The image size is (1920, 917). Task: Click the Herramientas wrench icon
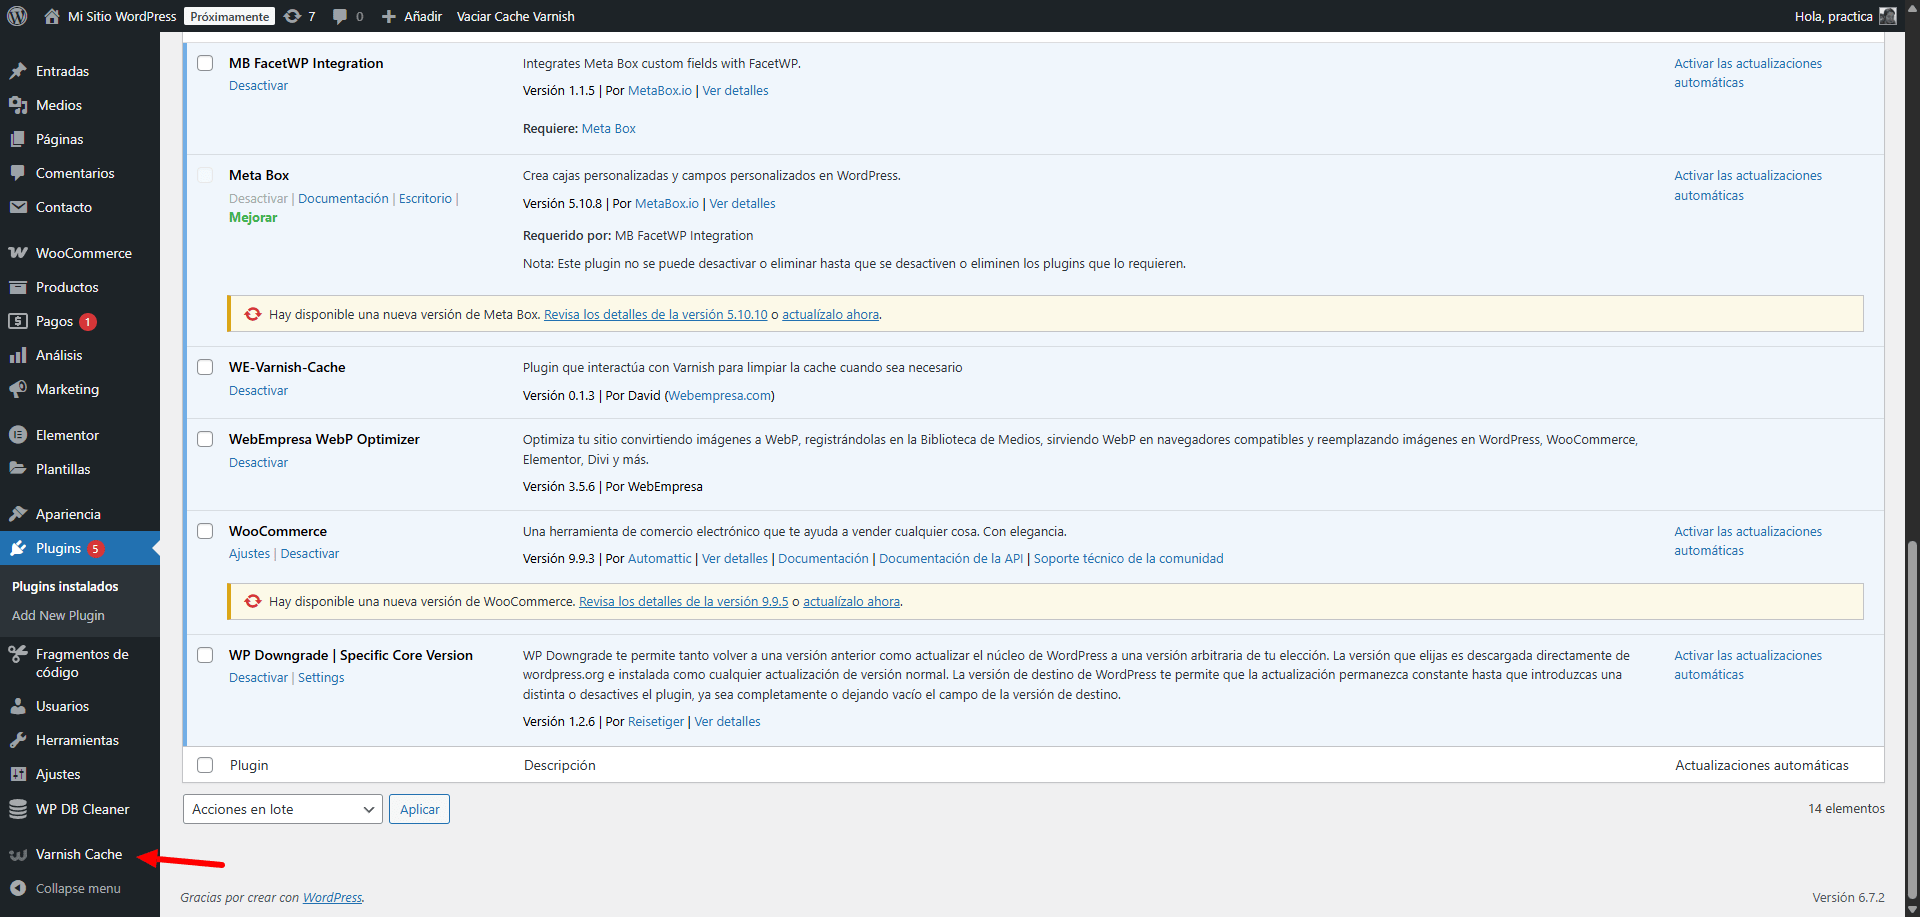[18, 740]
